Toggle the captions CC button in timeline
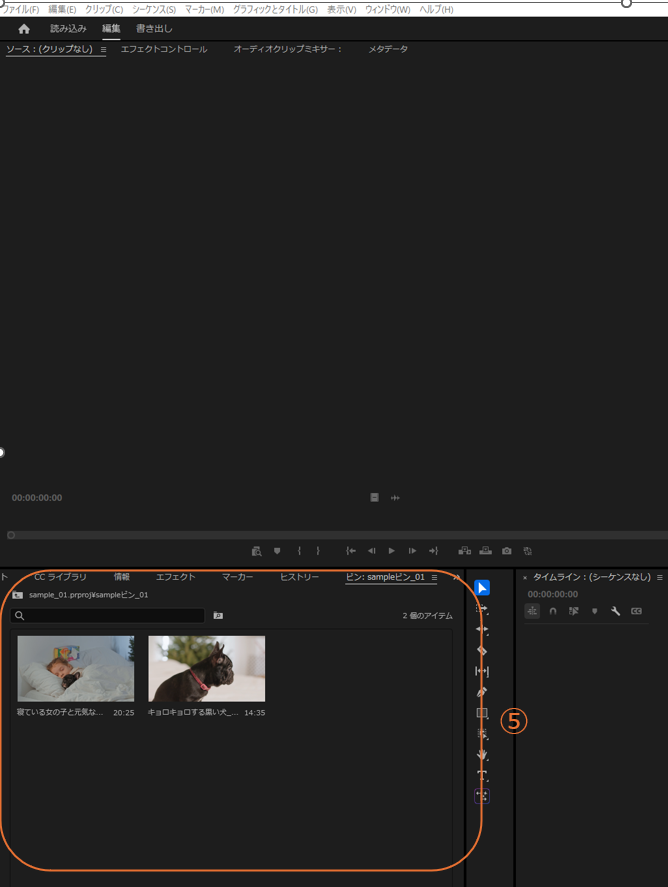 636,611
